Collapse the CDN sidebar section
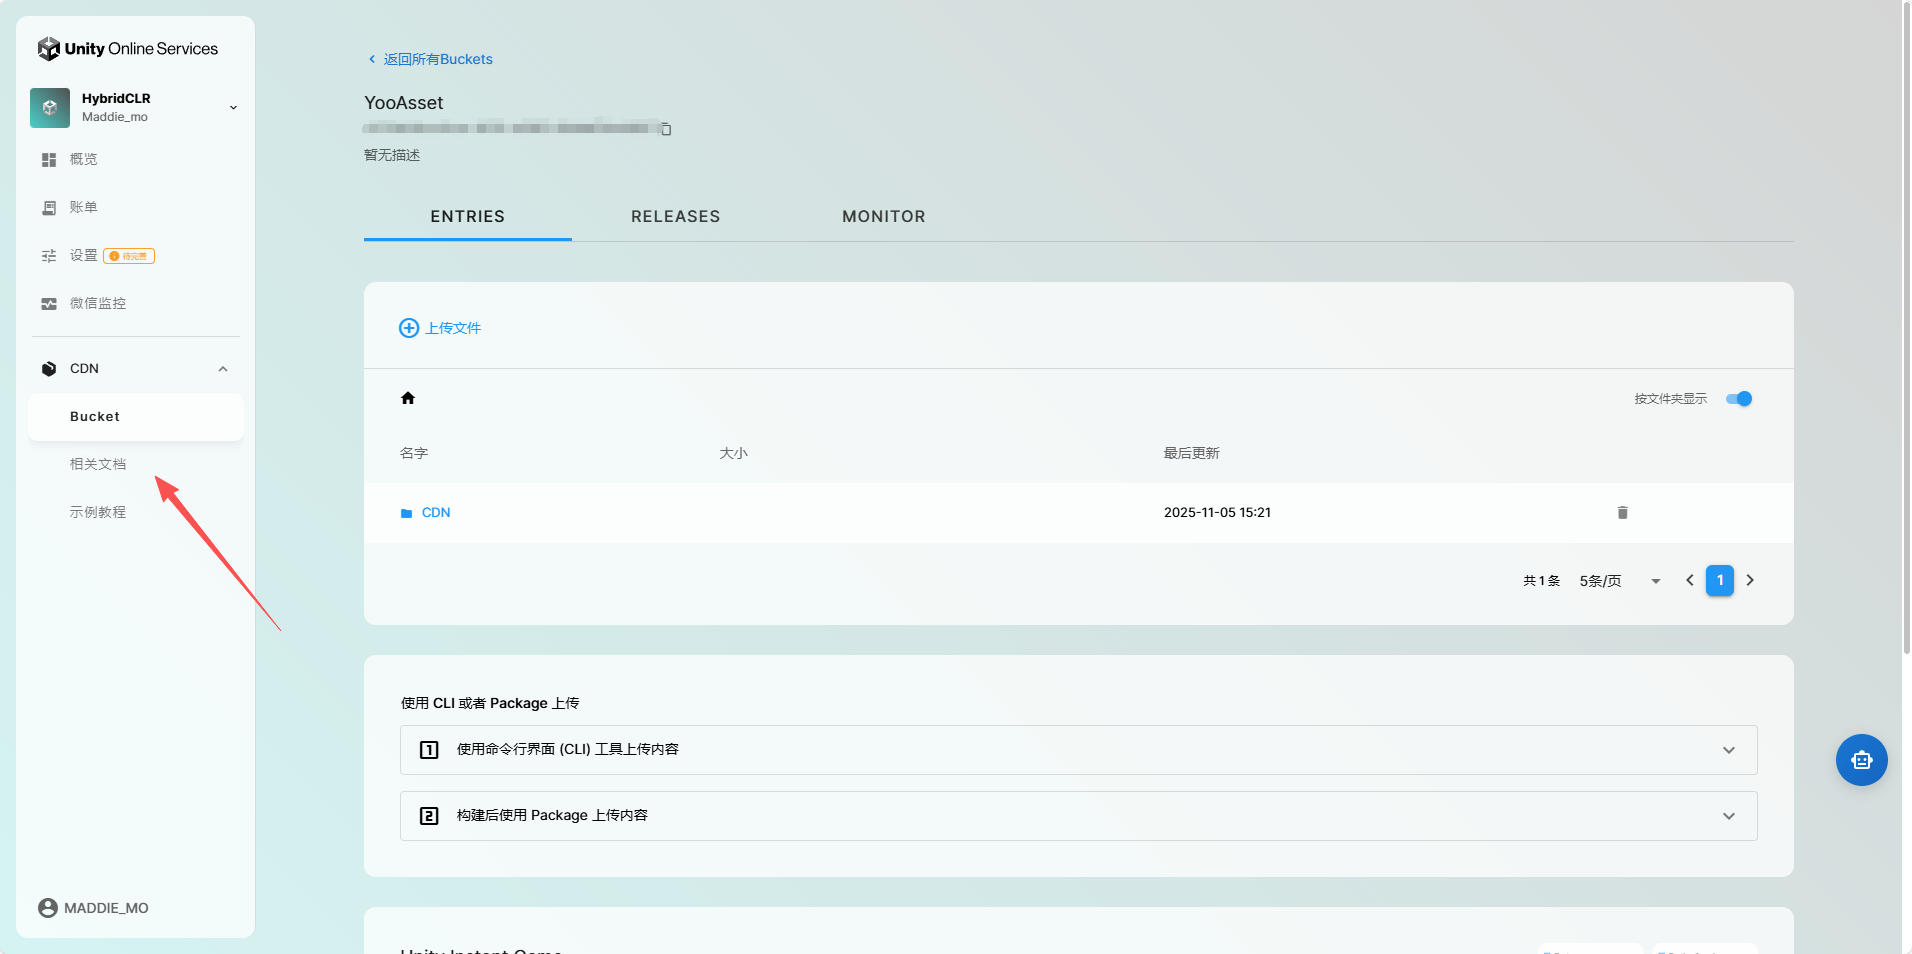Screen dimensions: 1912x954 (x=223, y=369)
